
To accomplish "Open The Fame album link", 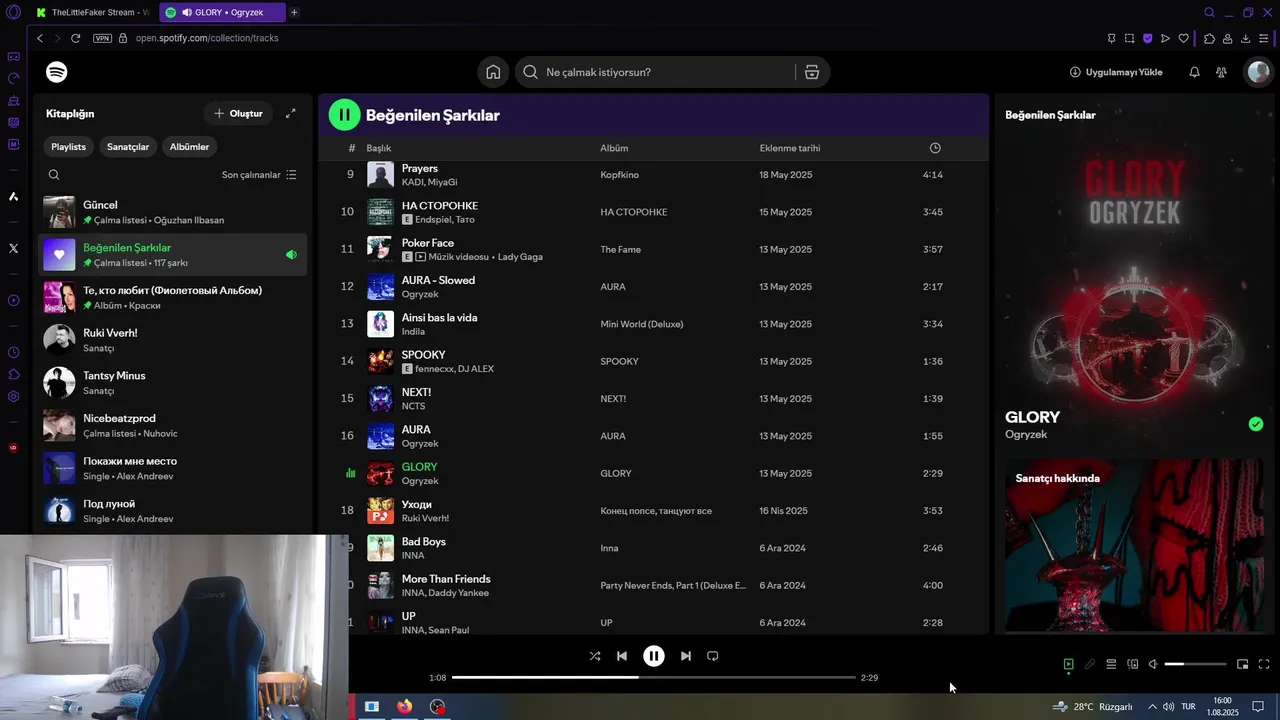I will coord(620,249).
